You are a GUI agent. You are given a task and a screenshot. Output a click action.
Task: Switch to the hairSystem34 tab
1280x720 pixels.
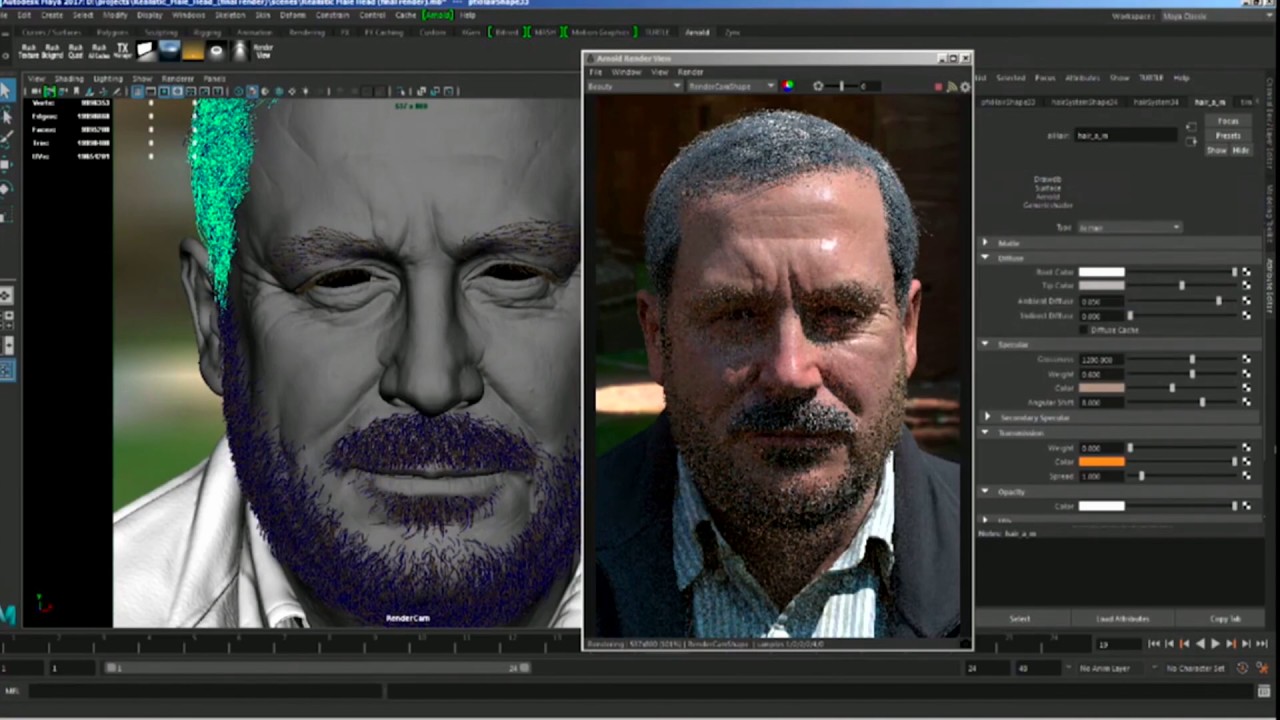tap(1158, 102)
